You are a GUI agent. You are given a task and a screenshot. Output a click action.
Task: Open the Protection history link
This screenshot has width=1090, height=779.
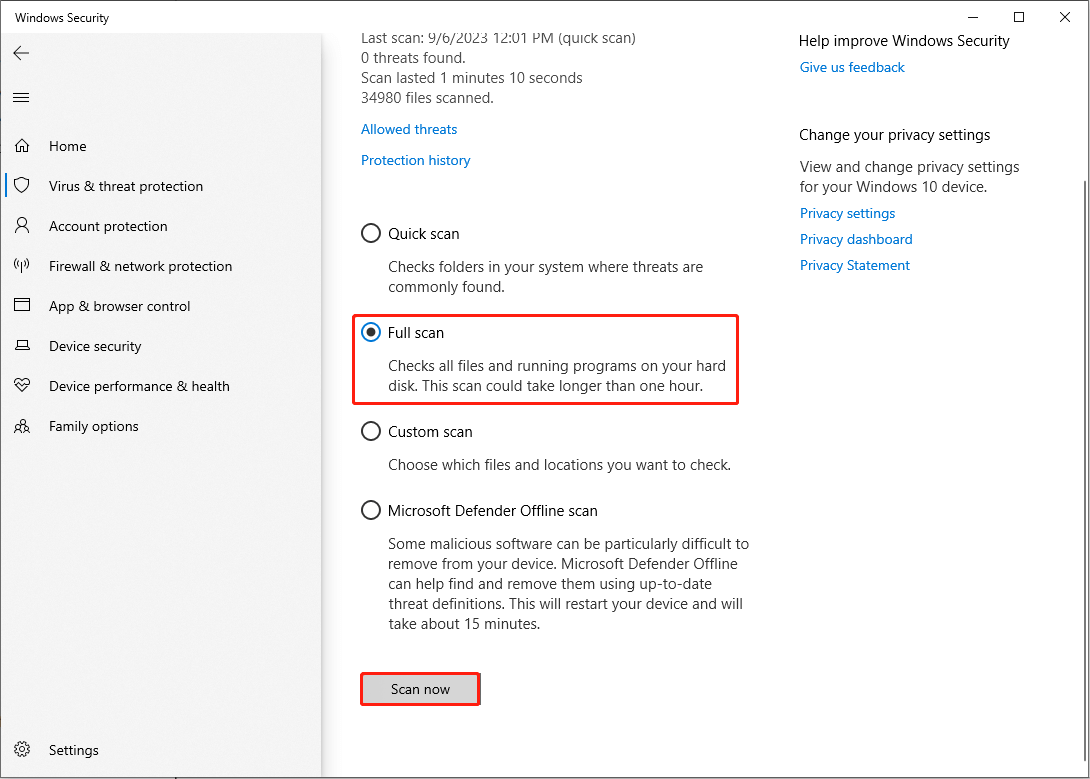(415, 160)
